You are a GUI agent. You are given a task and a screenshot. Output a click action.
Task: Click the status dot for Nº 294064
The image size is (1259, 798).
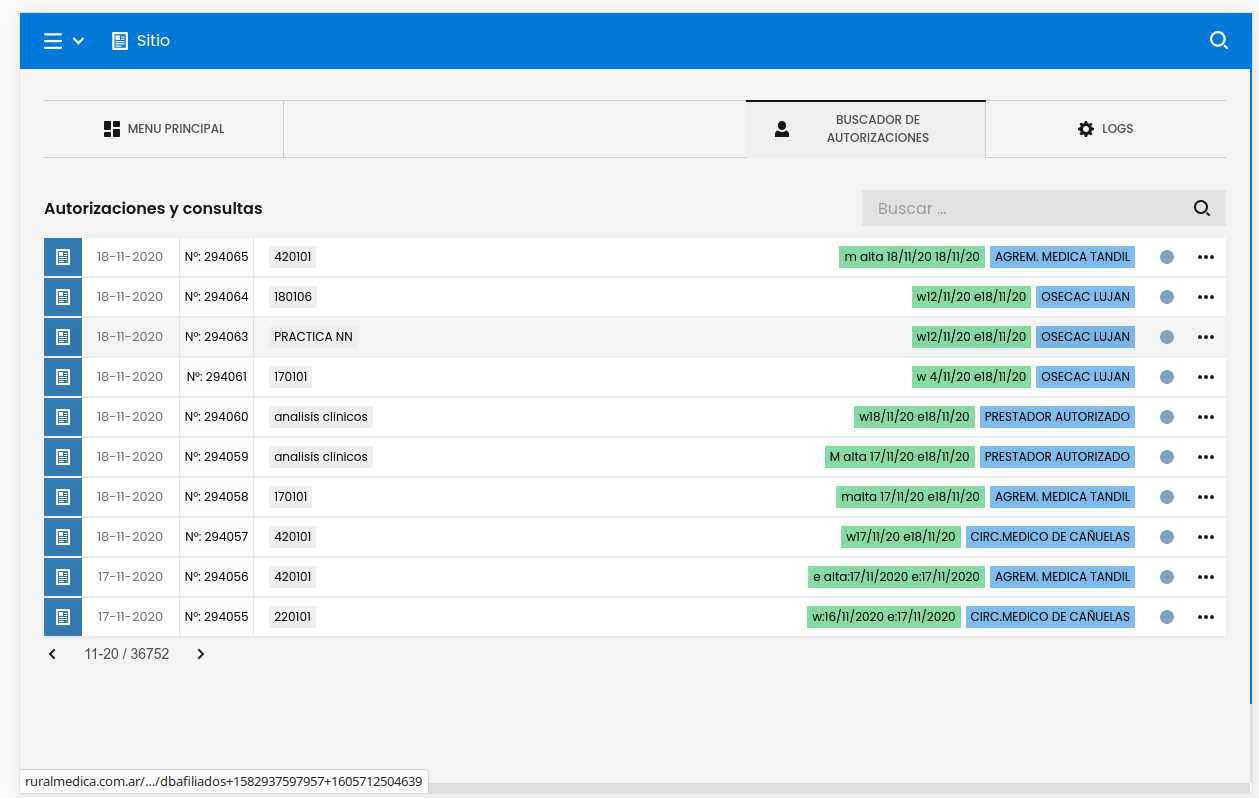pyautogui.click(x=1167, y=297)
